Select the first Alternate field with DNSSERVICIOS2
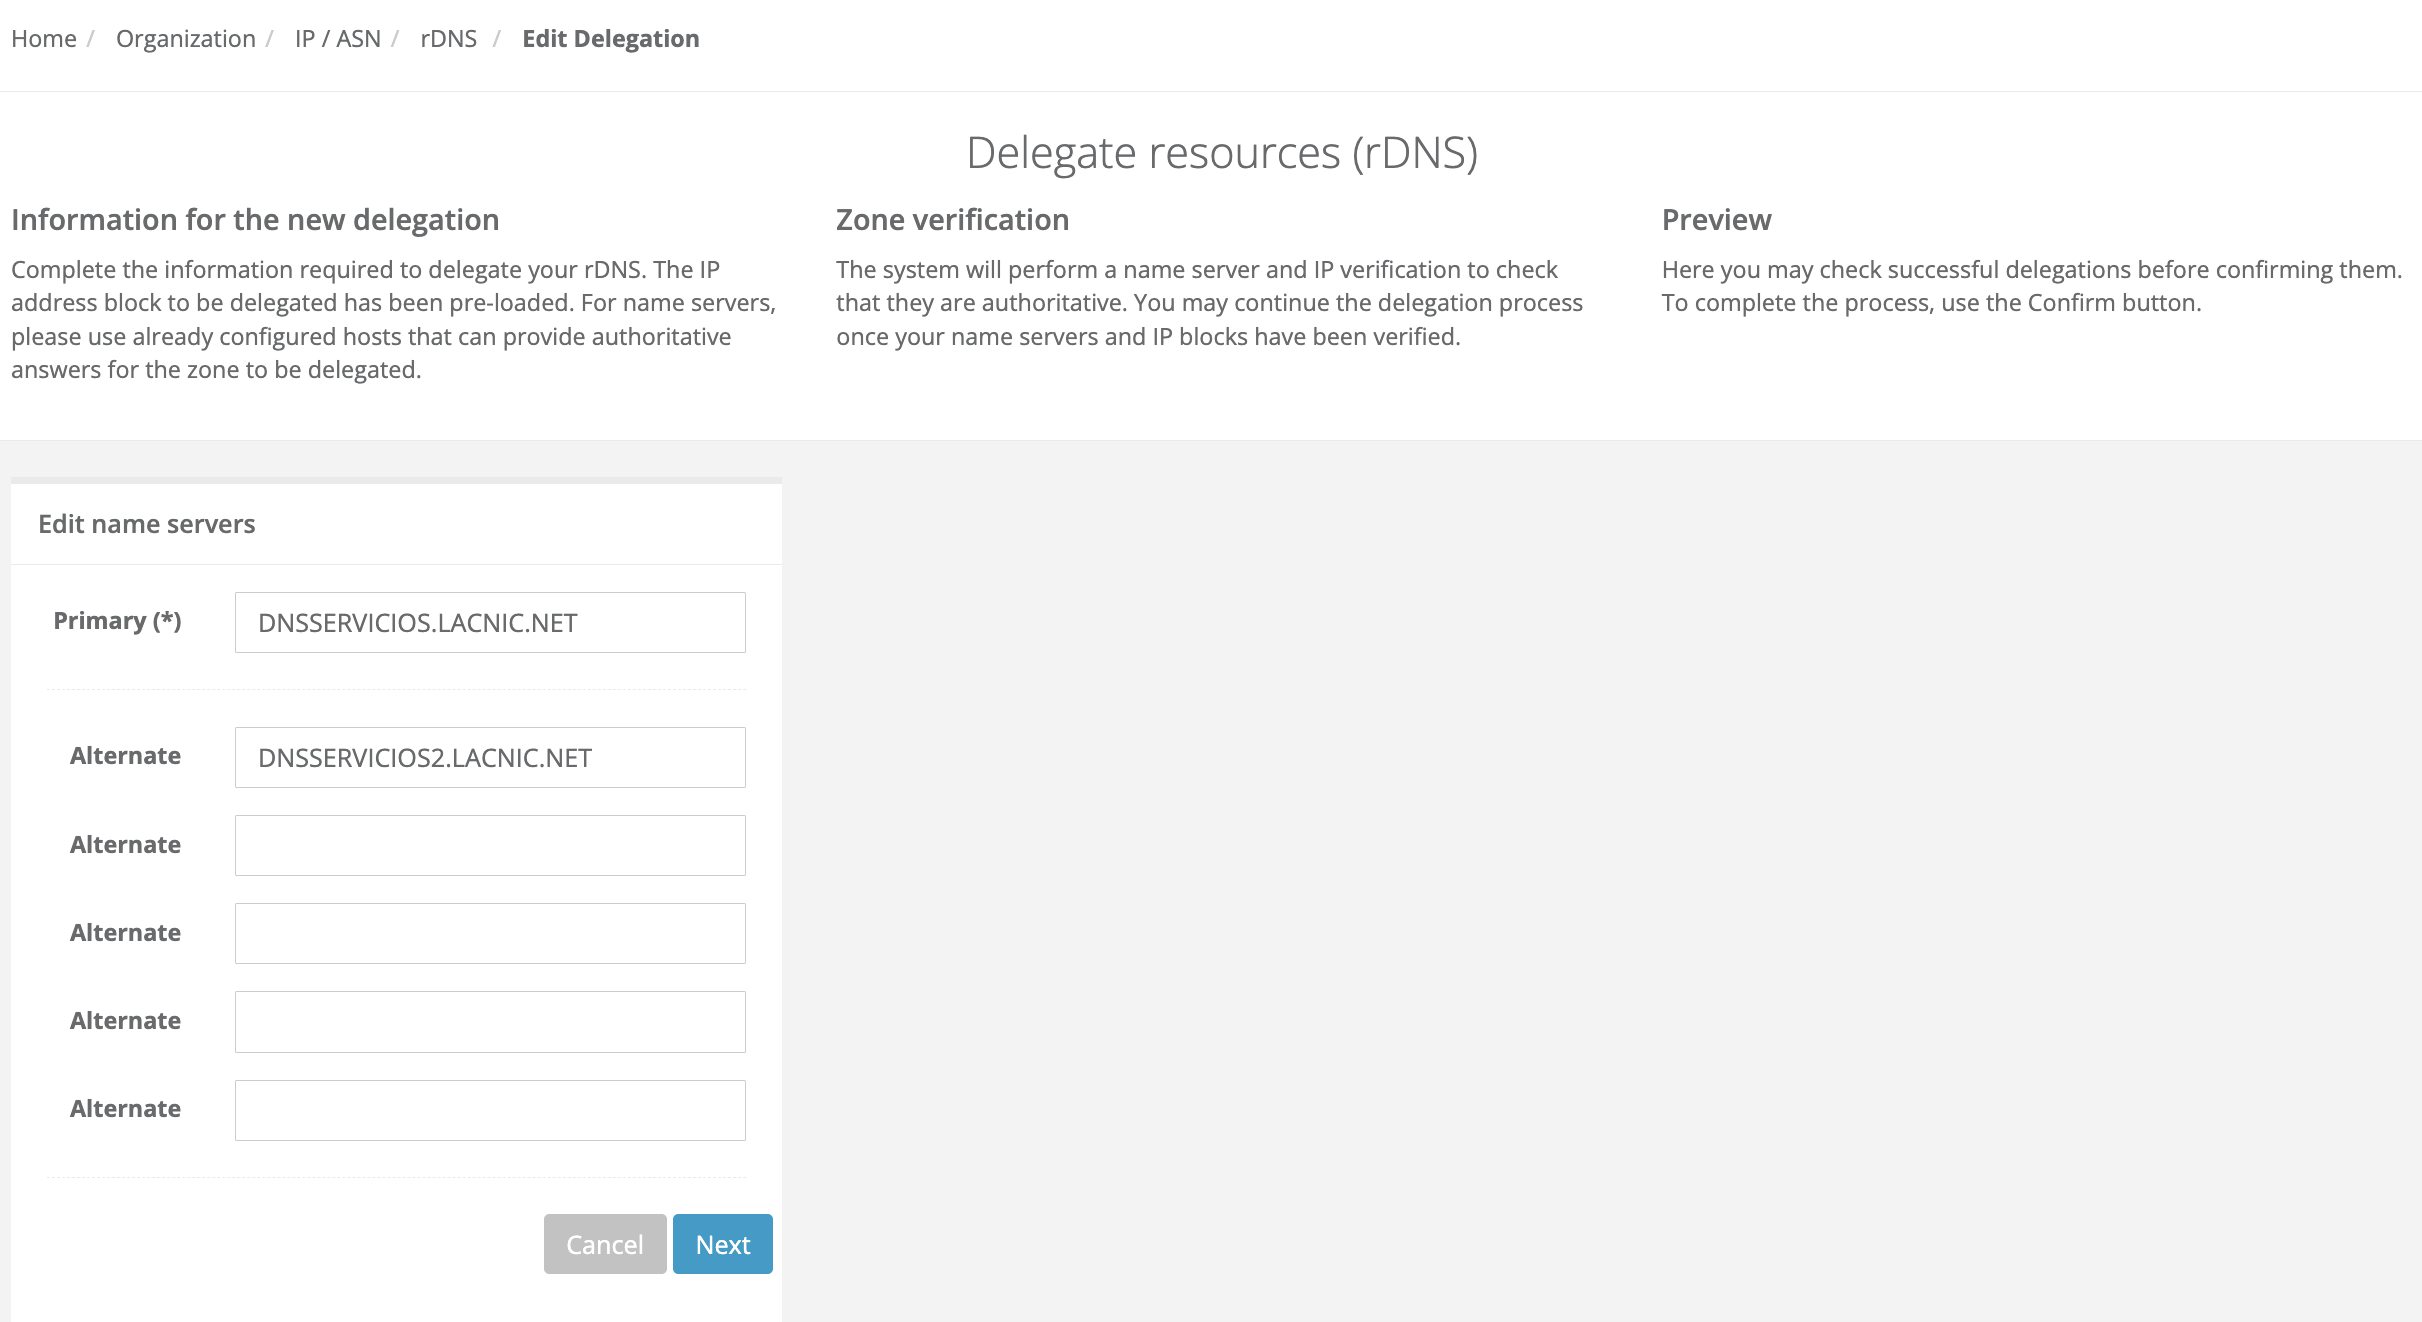 click(489, 757)
